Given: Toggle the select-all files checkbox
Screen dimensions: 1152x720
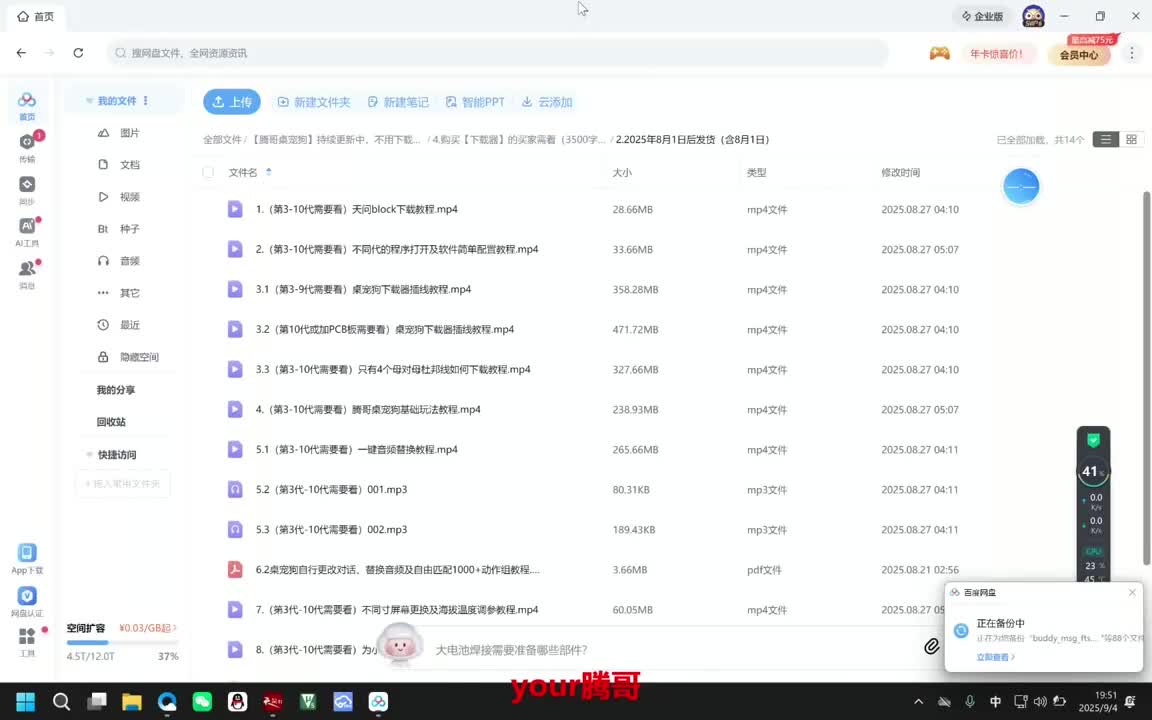Looking at the screenshot, I should 209,172.
